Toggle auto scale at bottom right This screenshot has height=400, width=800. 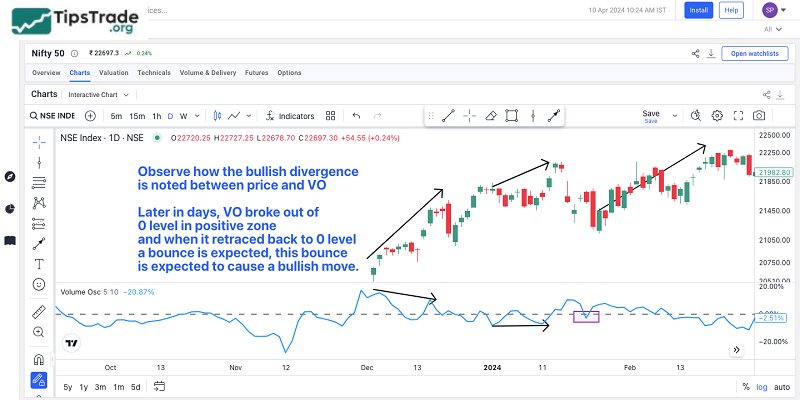[783, 387]
